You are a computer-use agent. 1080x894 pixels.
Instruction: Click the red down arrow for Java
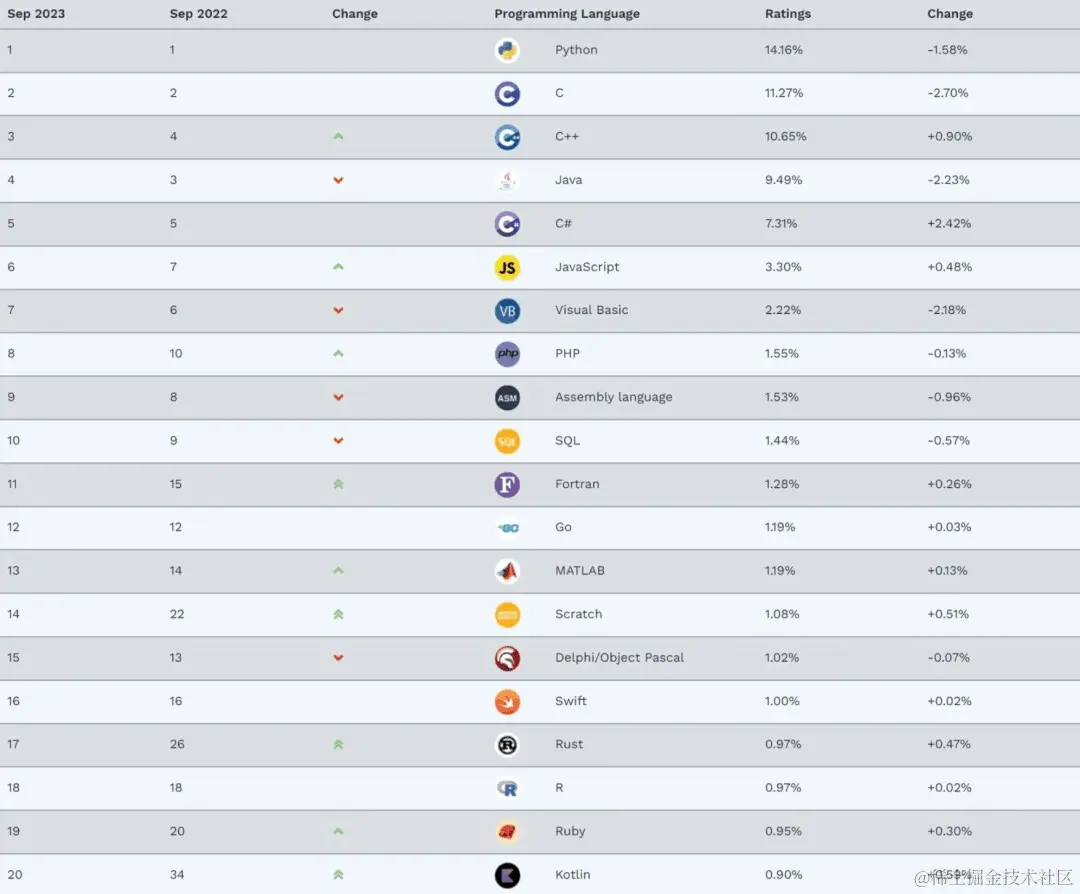(338, 180)
